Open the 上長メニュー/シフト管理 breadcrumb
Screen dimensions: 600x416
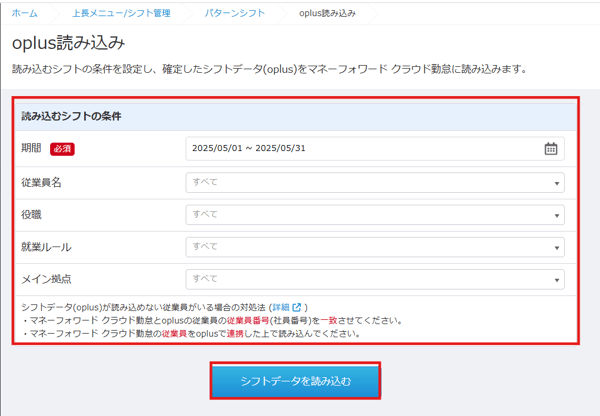(121, 13)
